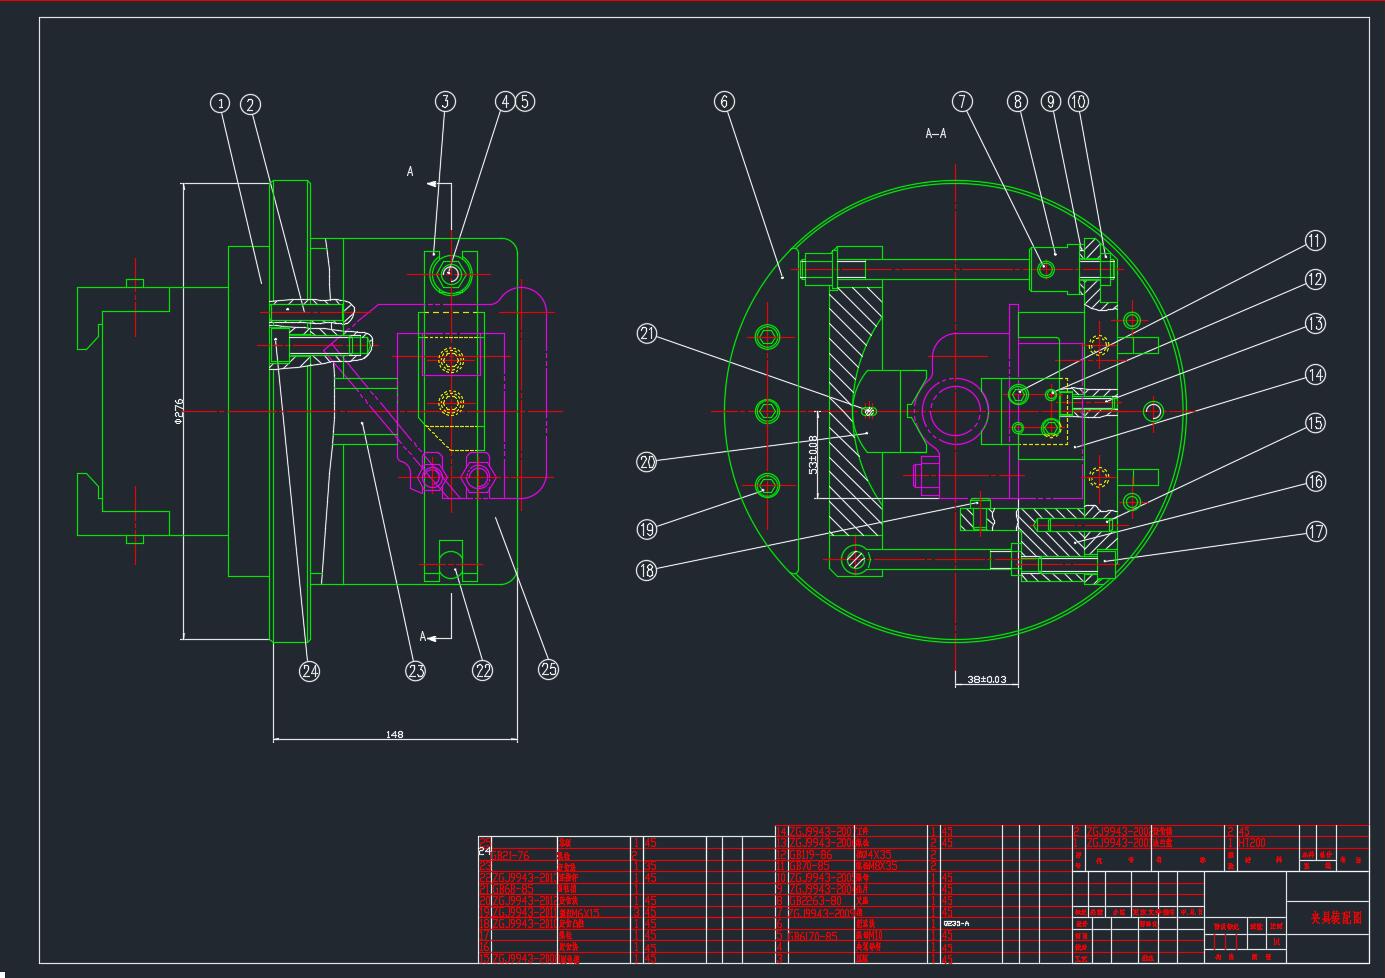Viewport: 1385px width, 978px height.
Task: Click part balloon number 1
Action: 220,103
